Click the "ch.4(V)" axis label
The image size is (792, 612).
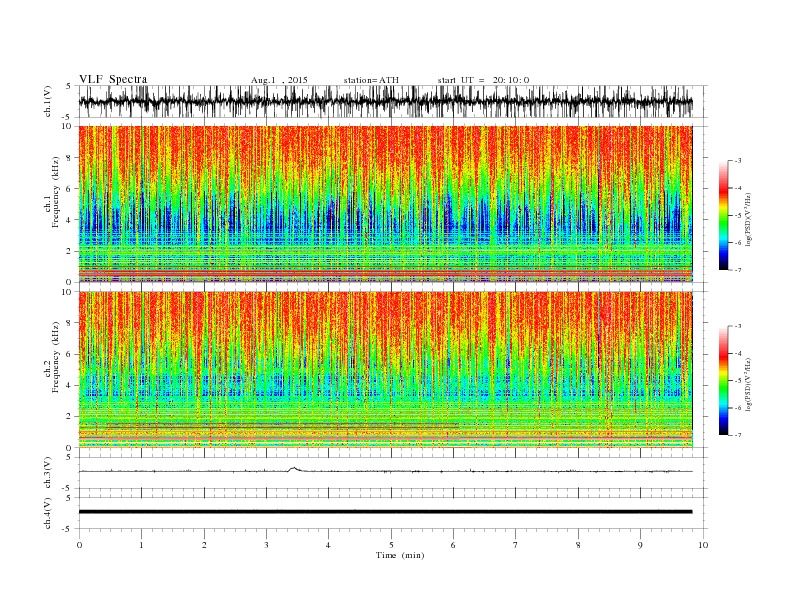tap(47, 513)
